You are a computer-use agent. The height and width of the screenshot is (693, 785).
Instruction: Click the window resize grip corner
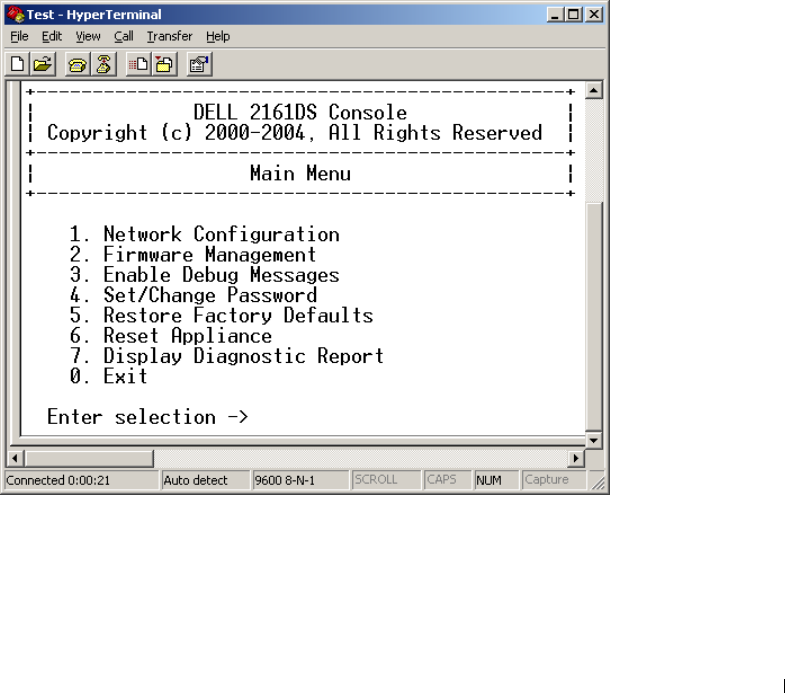(598, 482)
